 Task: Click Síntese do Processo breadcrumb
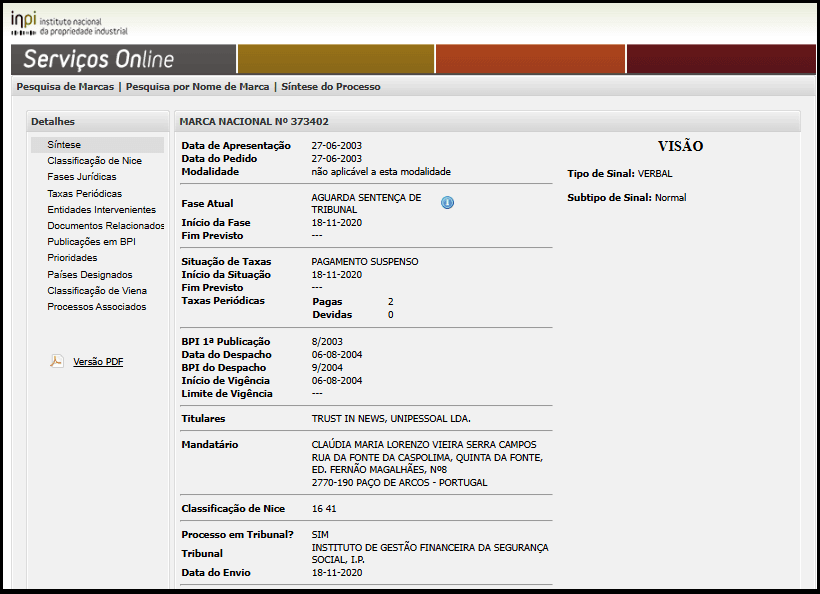click(330, 87)
